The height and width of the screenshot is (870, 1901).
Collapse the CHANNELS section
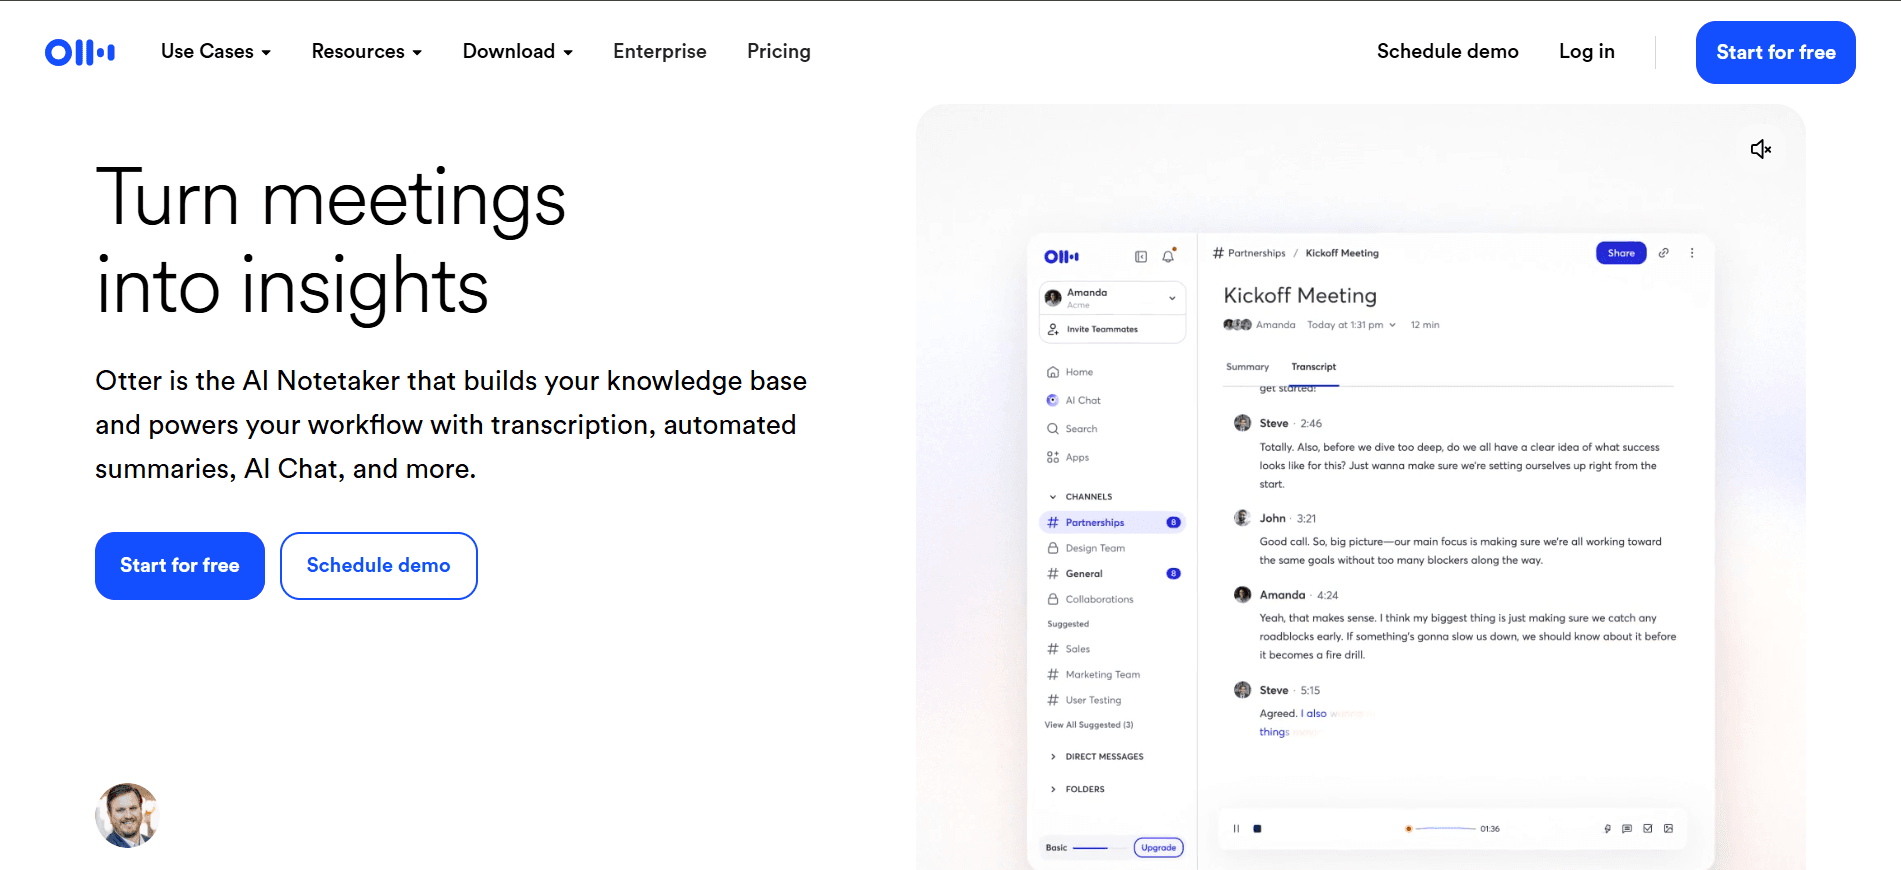tap(1080, 497)
